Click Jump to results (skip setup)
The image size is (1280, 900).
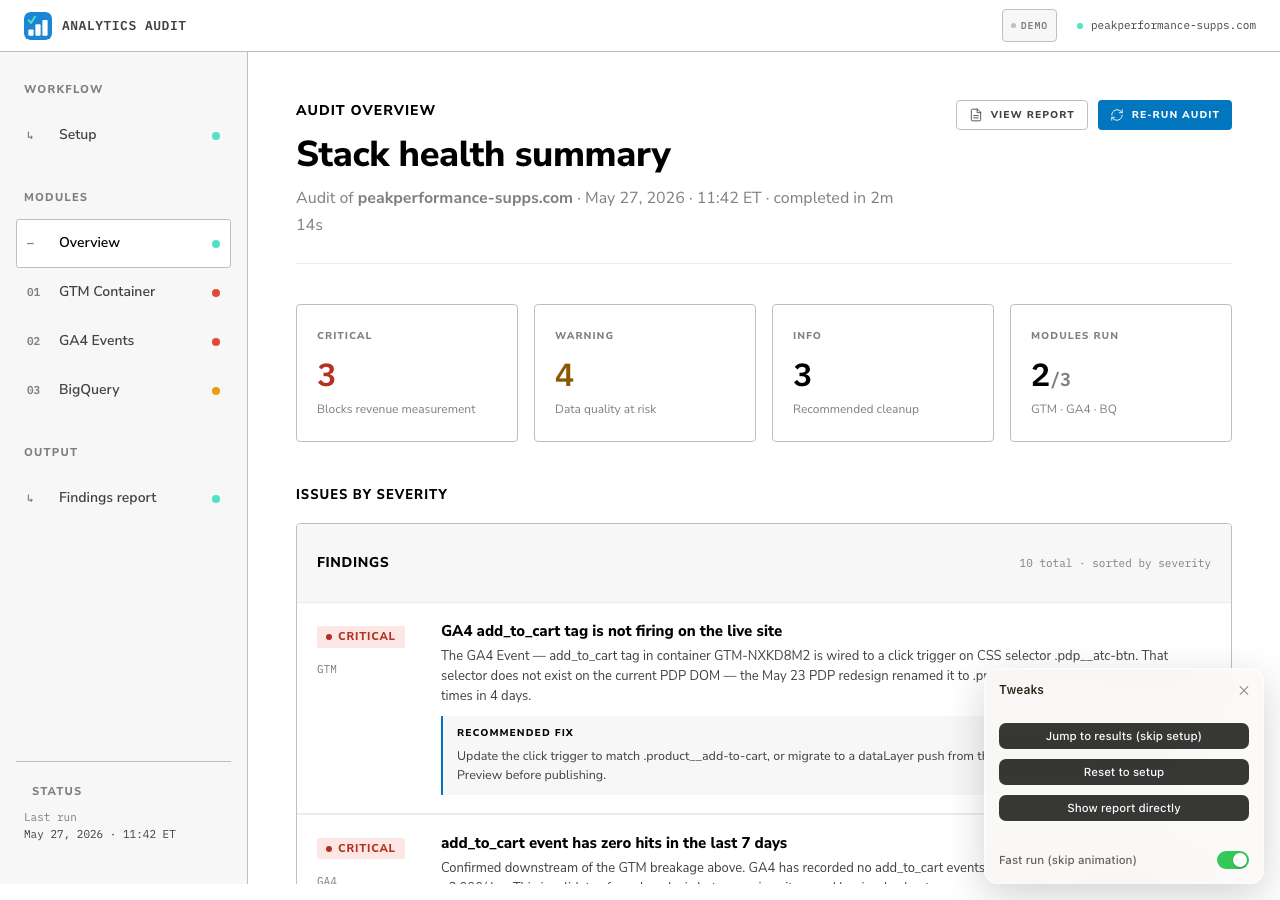(1124, 736)
